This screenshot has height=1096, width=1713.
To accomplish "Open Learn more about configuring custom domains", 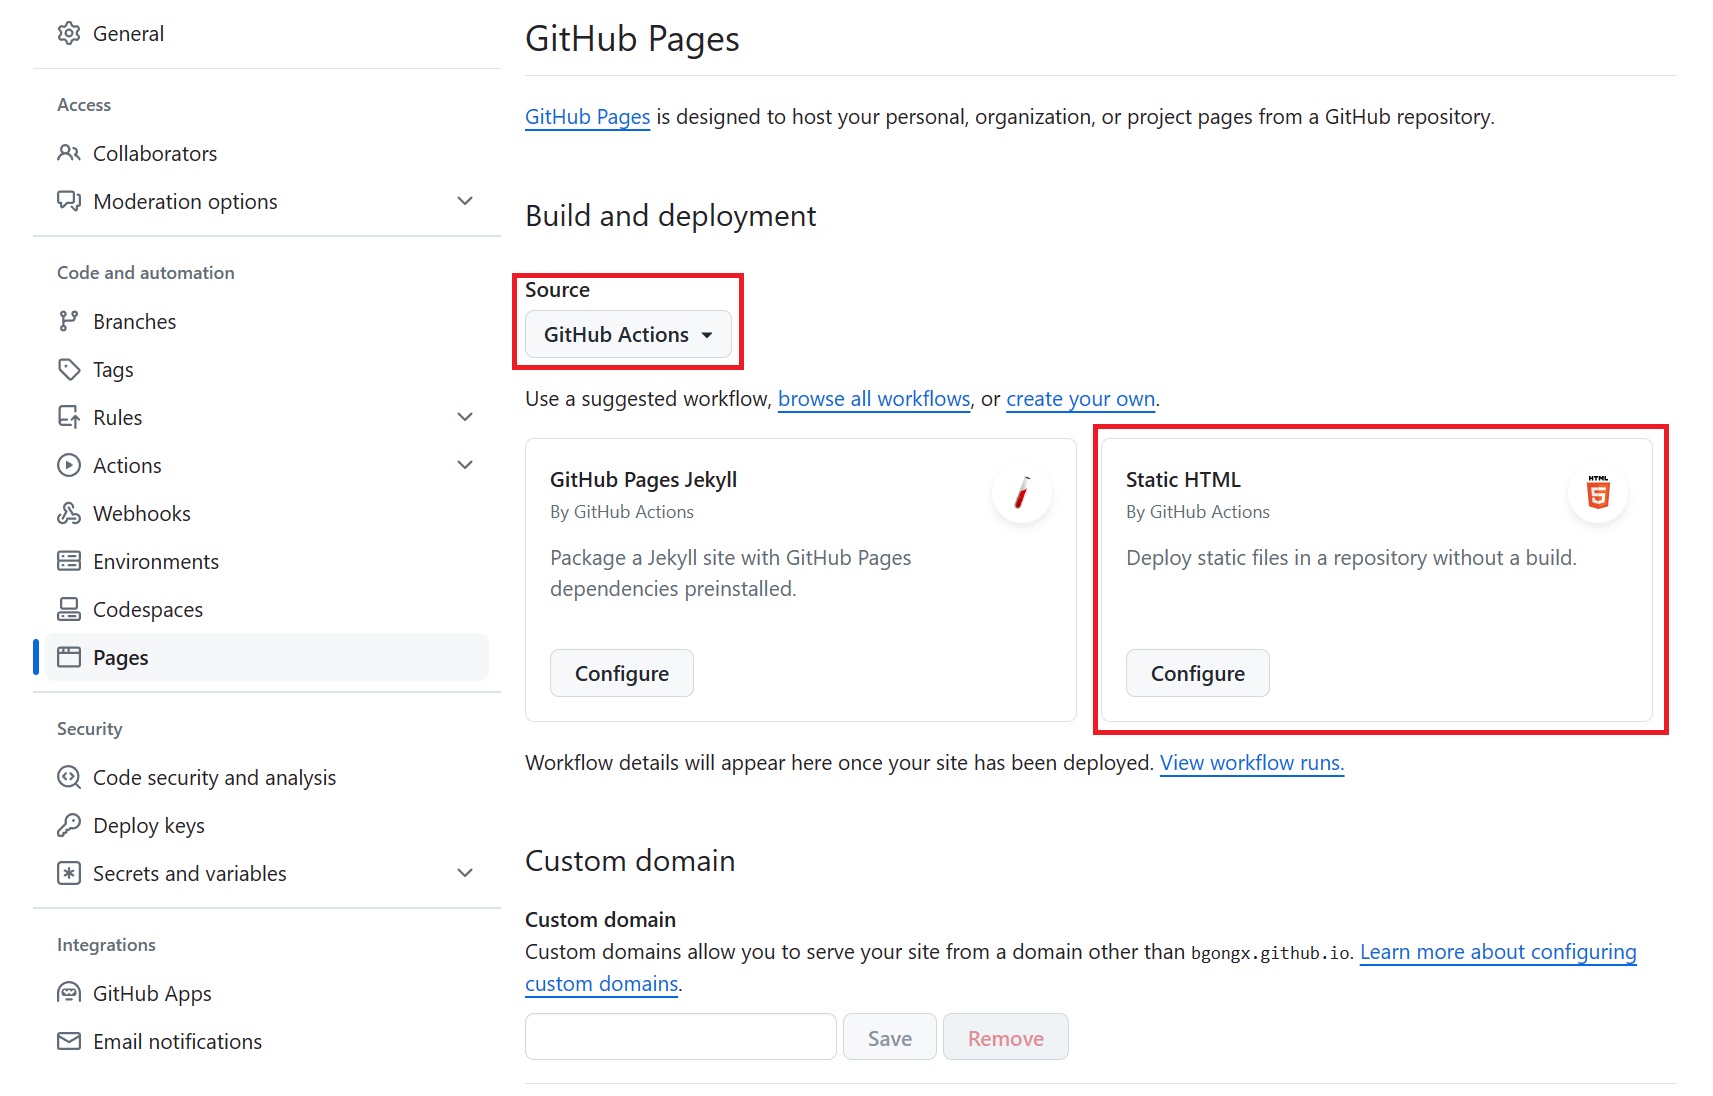I will coord(1498,952).
